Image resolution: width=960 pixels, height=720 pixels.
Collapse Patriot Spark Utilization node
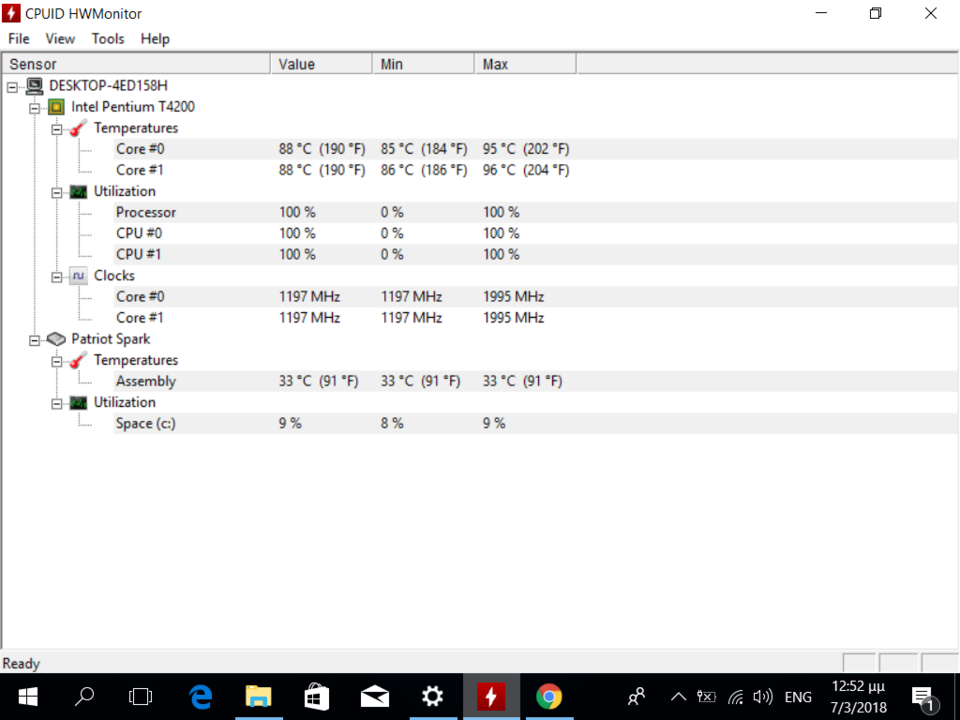point(57,404)
